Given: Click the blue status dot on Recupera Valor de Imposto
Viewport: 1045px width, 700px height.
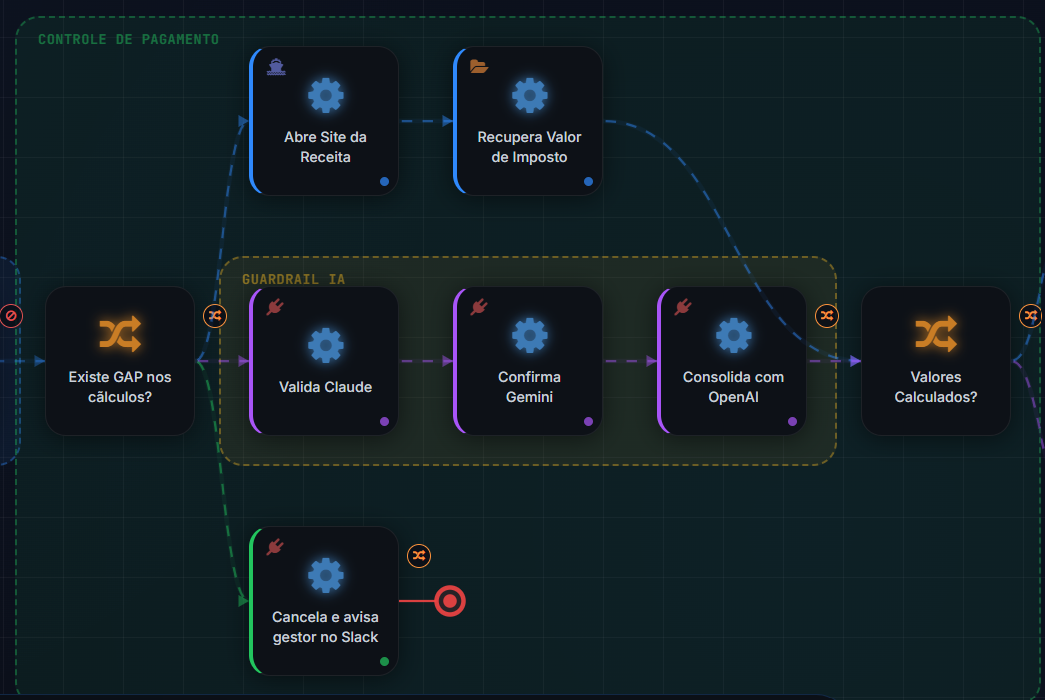Looking at the screenshot, I should pyautogui.click(x=588, y=181).
